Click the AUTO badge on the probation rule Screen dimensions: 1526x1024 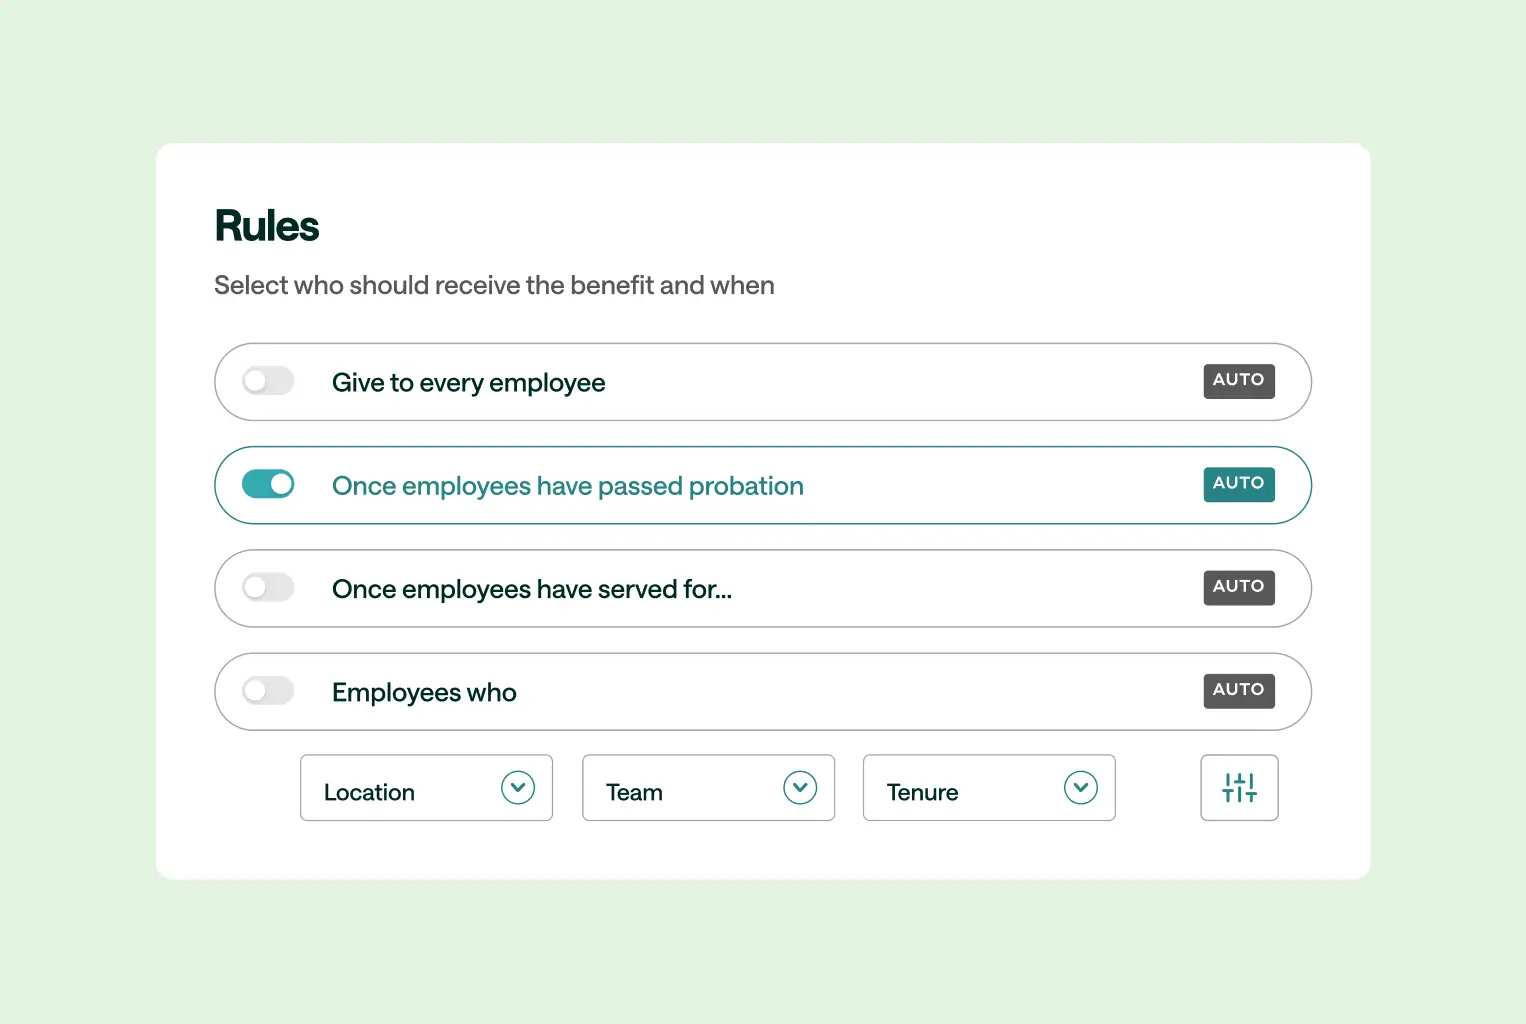point(1239,484)
